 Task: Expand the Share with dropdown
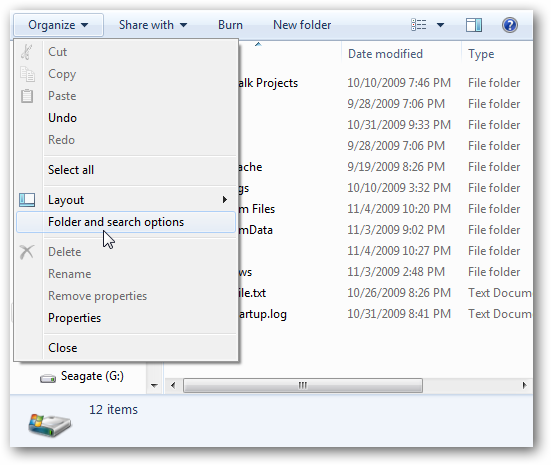click(153, 25)
